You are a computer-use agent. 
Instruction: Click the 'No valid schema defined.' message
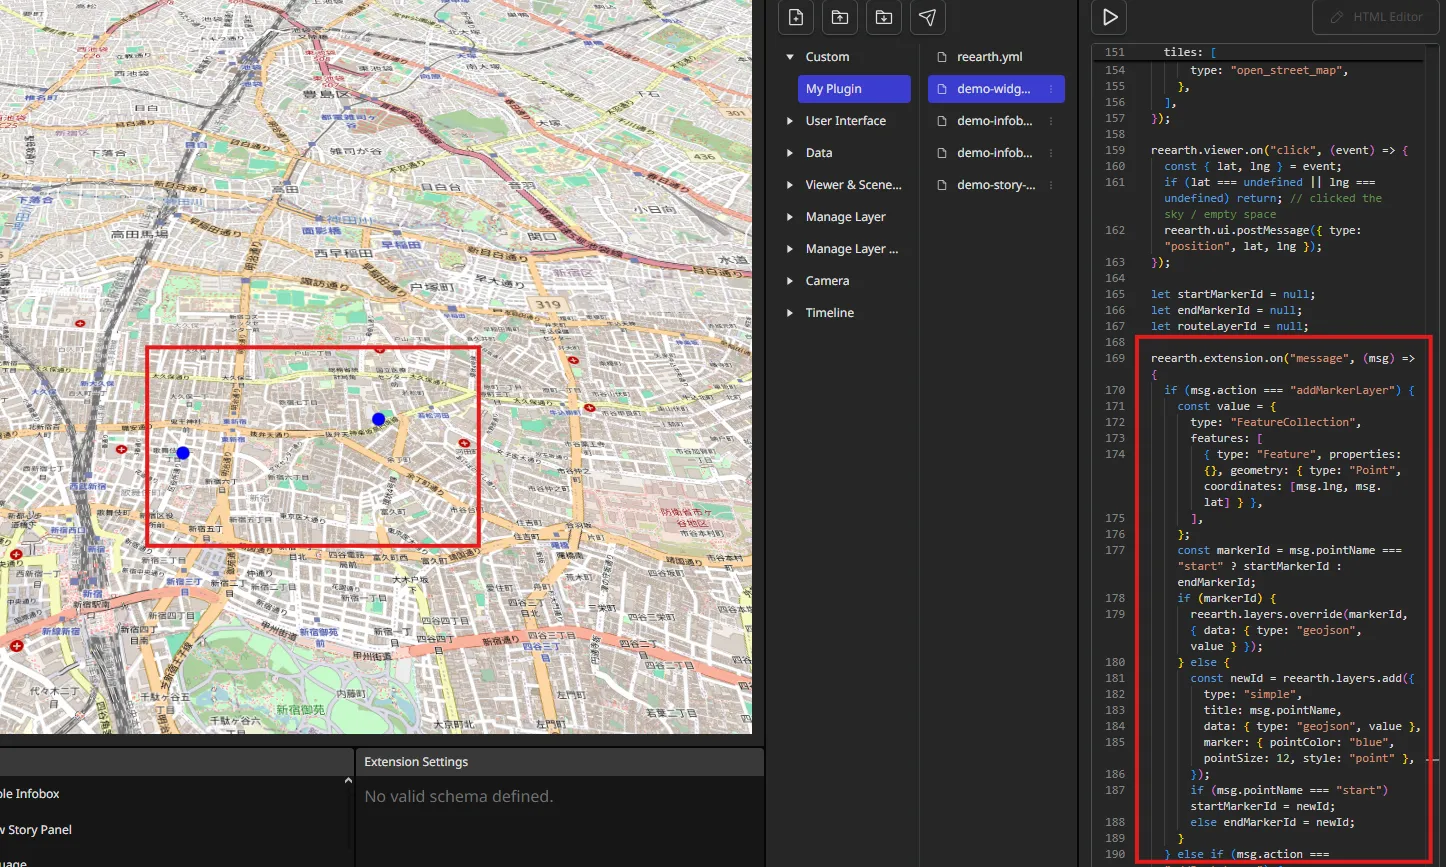pos(458,797)
